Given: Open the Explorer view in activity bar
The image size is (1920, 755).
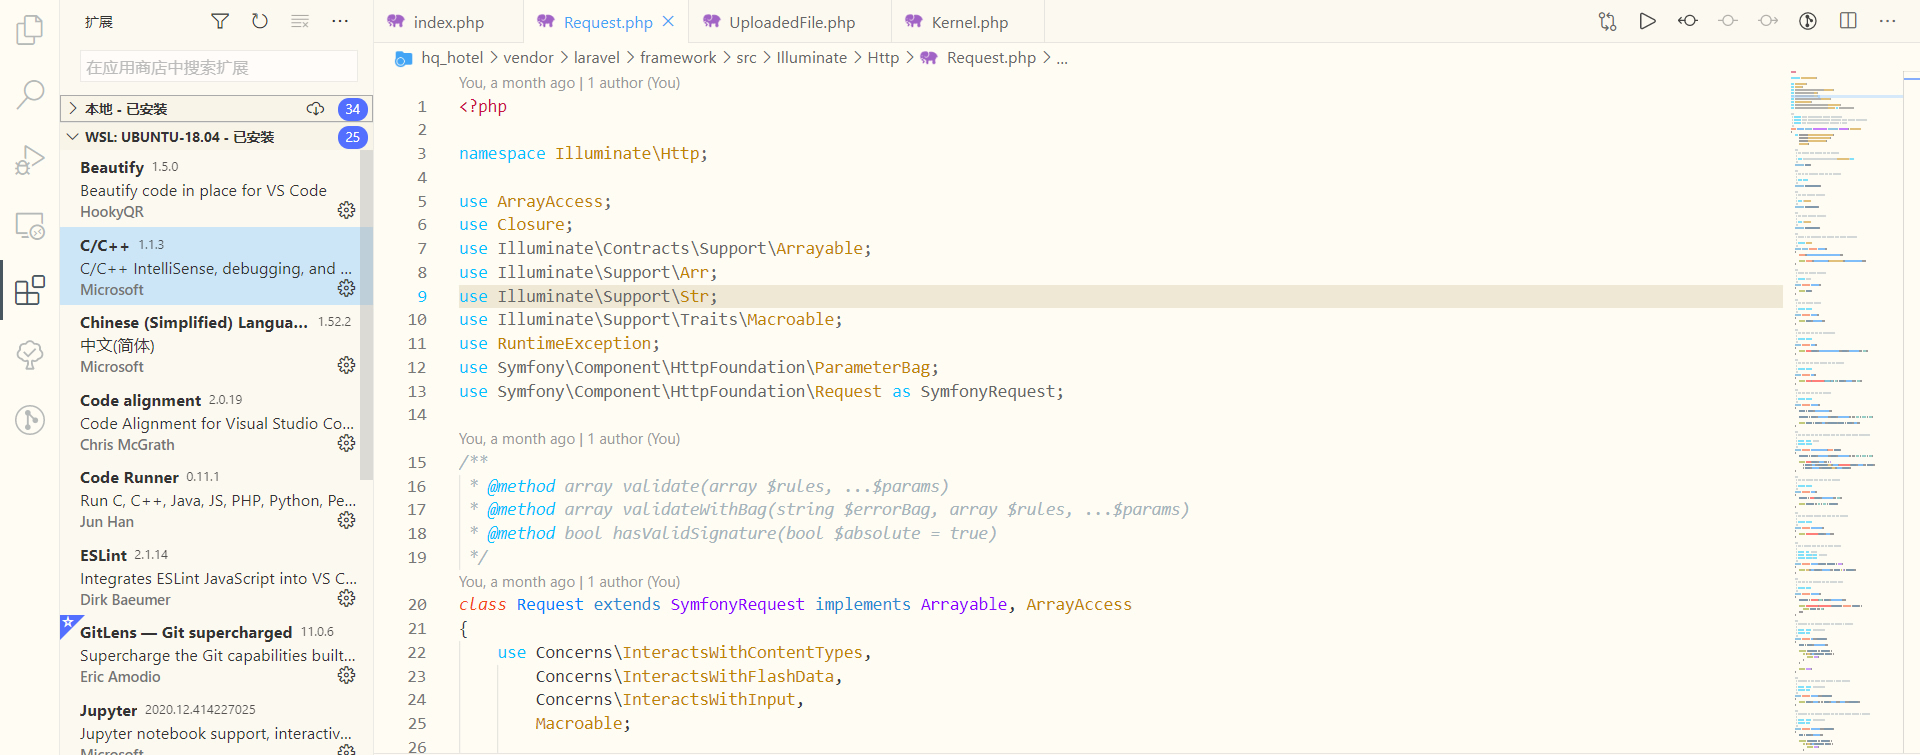Looking at the screenshot, I should pyautogui.click(x=30, y=30).
